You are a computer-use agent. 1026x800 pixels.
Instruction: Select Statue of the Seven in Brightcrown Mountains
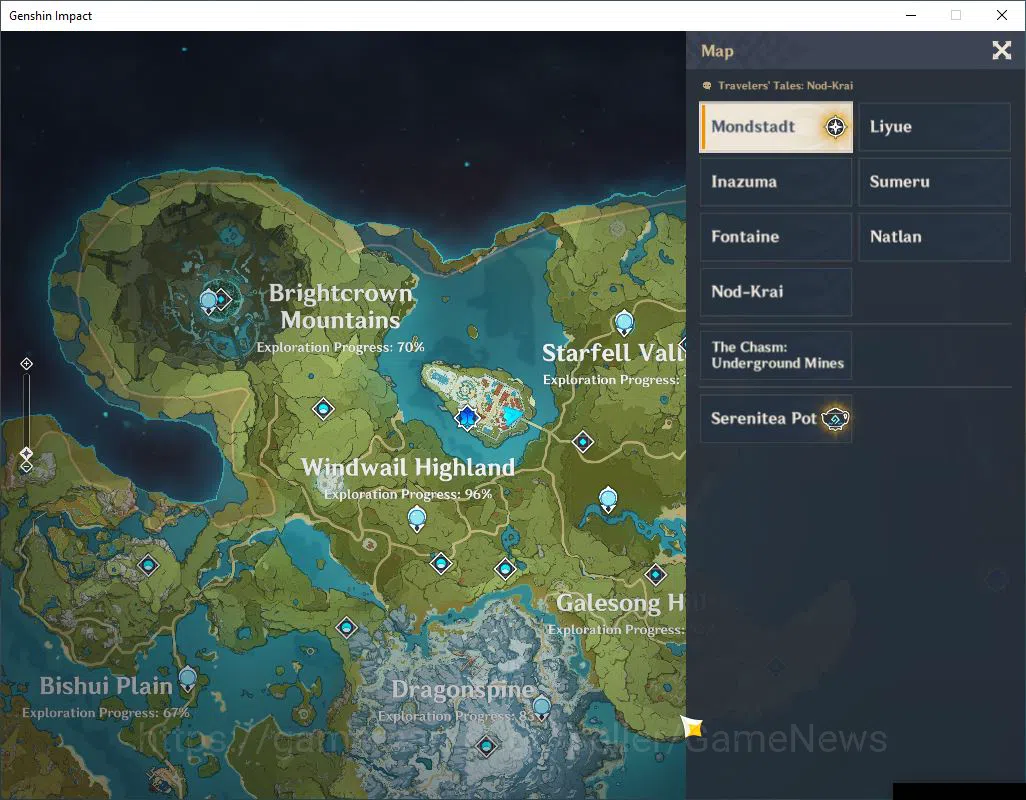(x=208, y=302)
